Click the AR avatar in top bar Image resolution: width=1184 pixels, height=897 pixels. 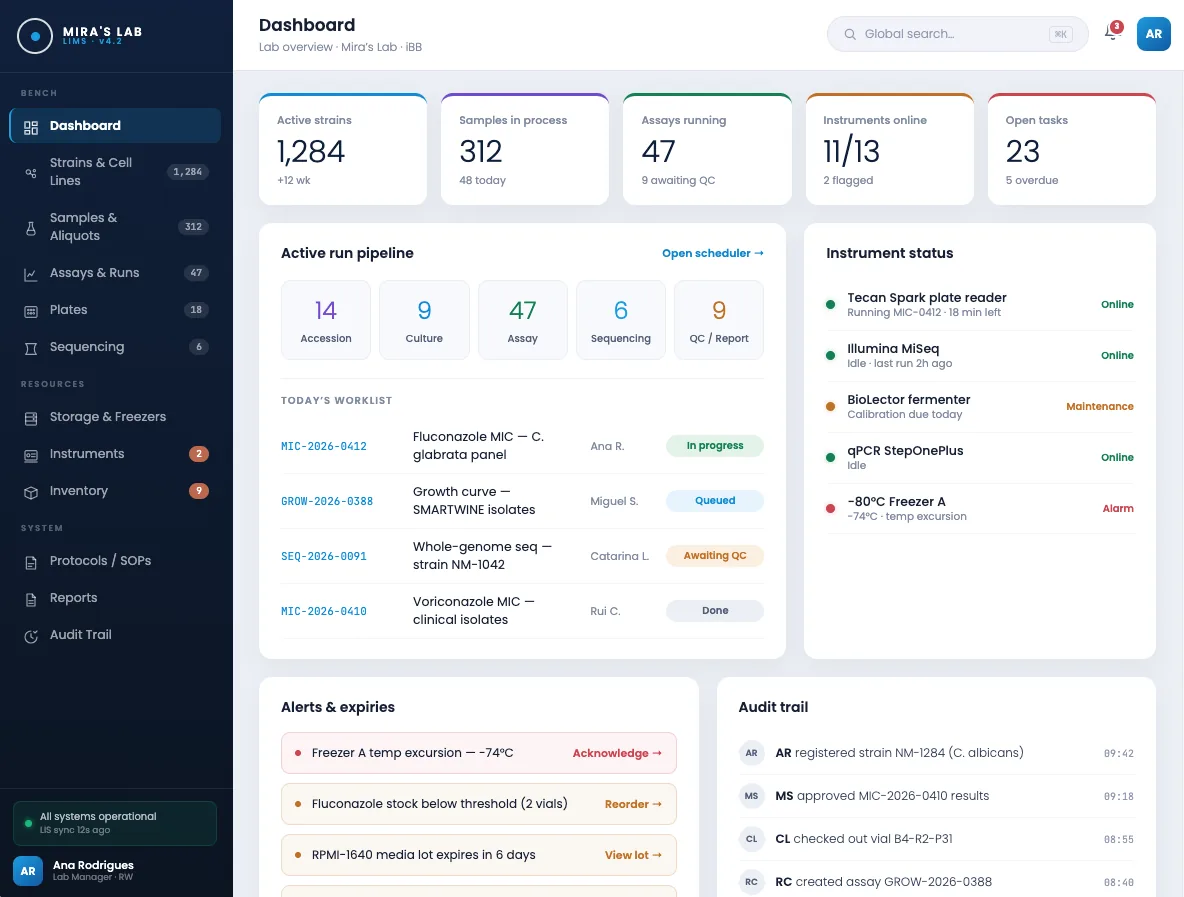1153,34
